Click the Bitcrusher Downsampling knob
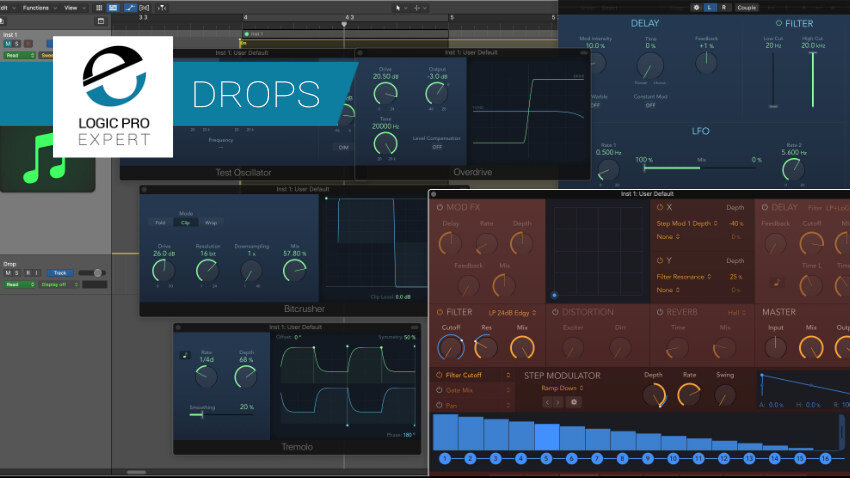The image size is (850, 478). click(251, 270)
